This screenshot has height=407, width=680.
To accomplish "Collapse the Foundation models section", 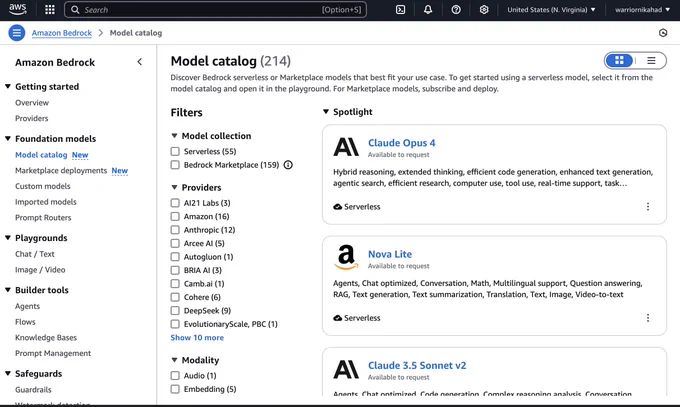I will 8,138.
